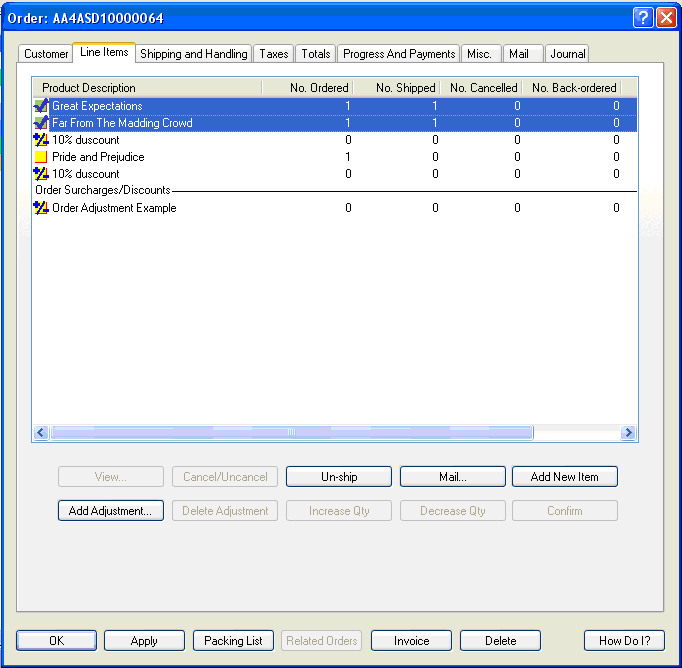682x668 pixels.
Task: Go to the Journal tab
Action: pos(567,54)
